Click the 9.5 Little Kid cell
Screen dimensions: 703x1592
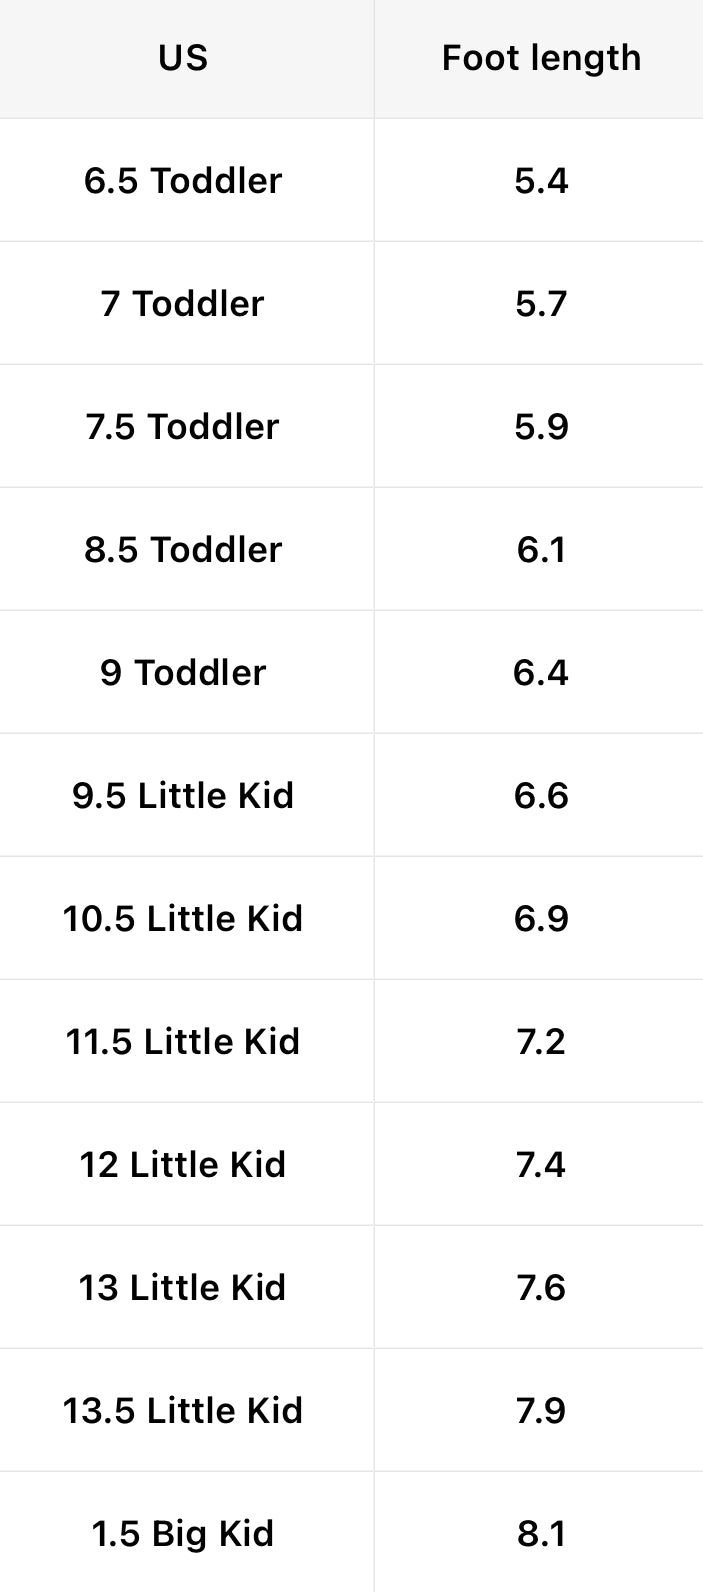pos(183,796)
